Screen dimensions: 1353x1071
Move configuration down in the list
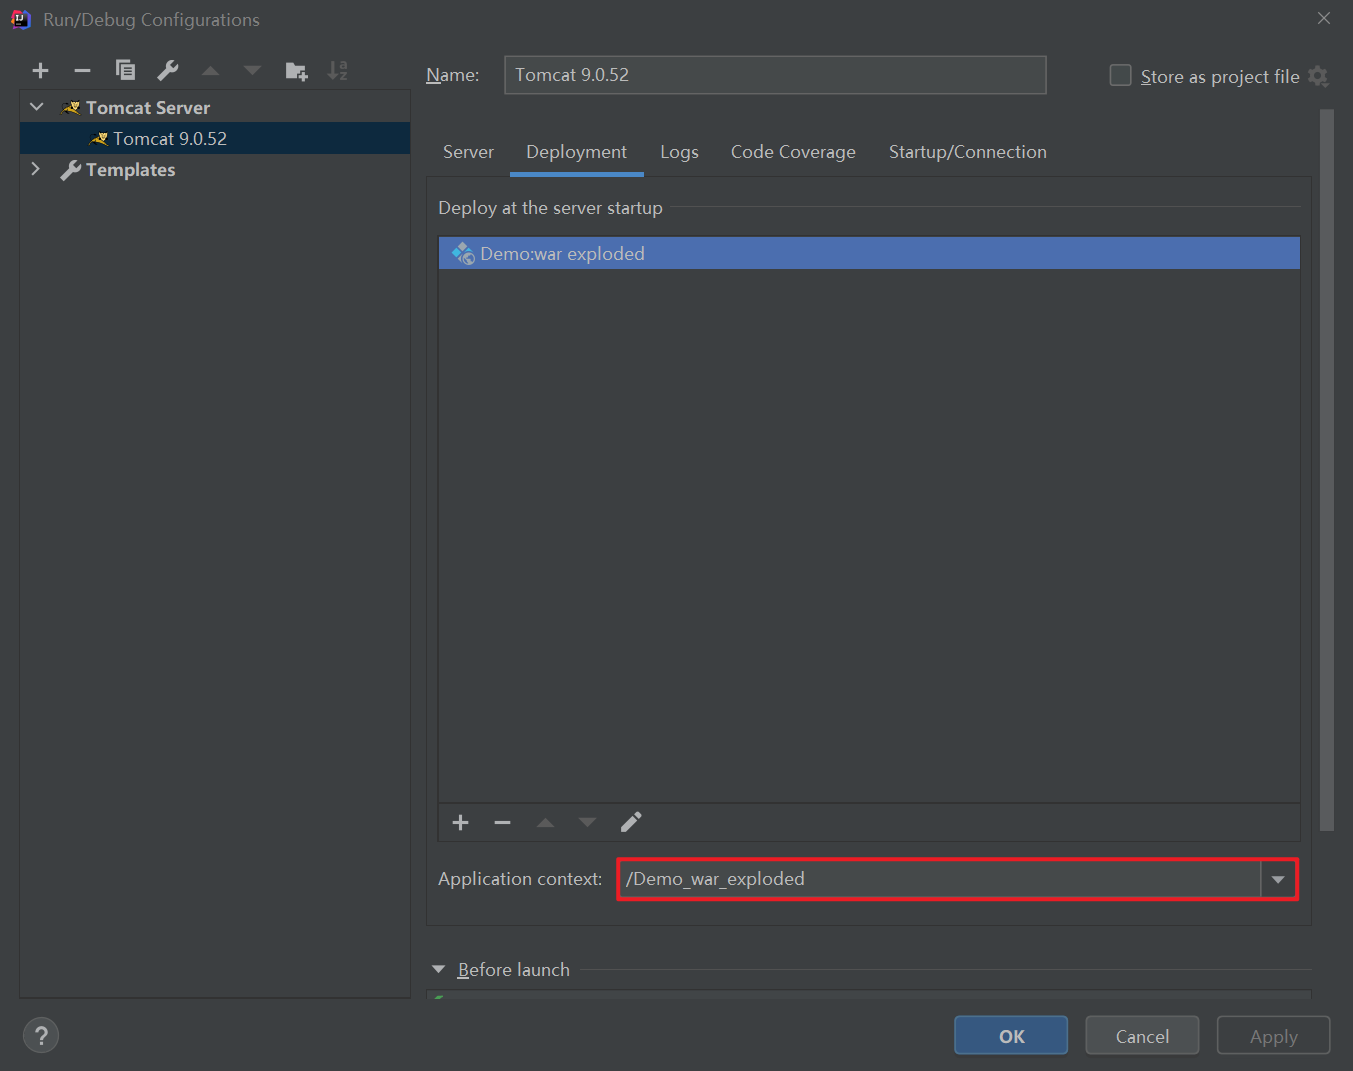pos(252,71)
